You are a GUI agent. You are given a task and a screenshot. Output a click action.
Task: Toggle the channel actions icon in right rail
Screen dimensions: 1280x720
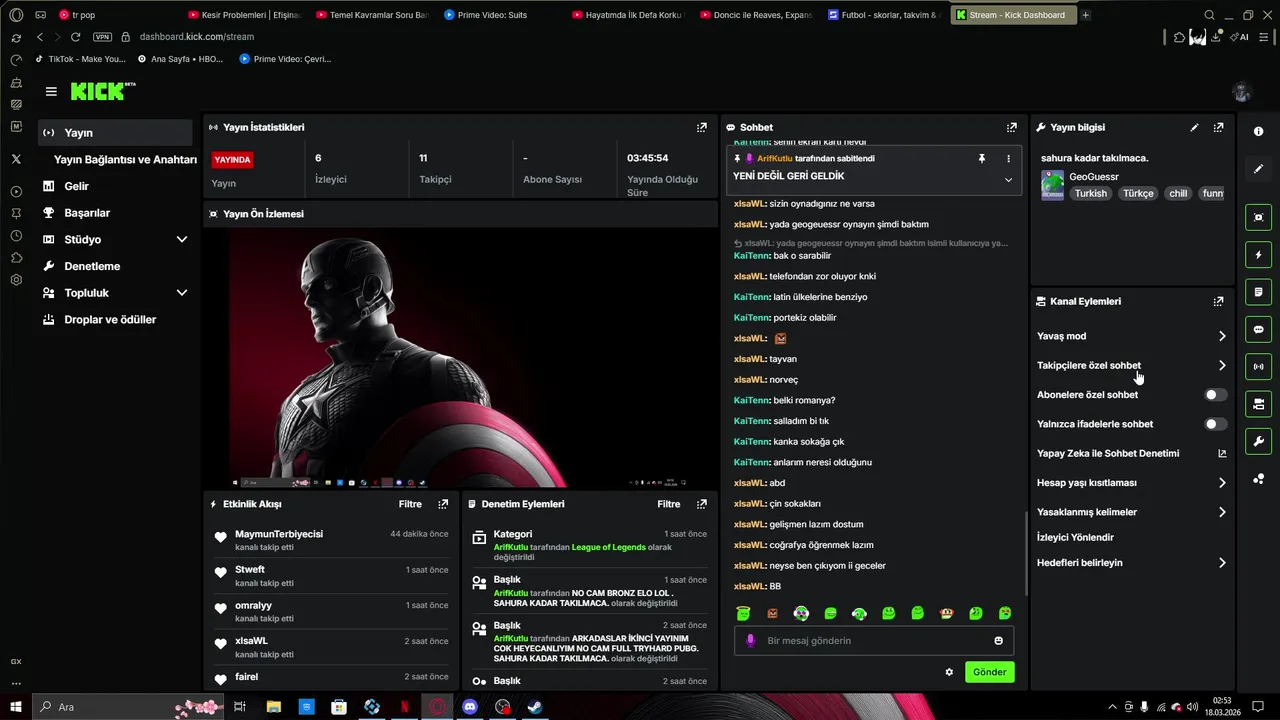tap(1258, 404)
